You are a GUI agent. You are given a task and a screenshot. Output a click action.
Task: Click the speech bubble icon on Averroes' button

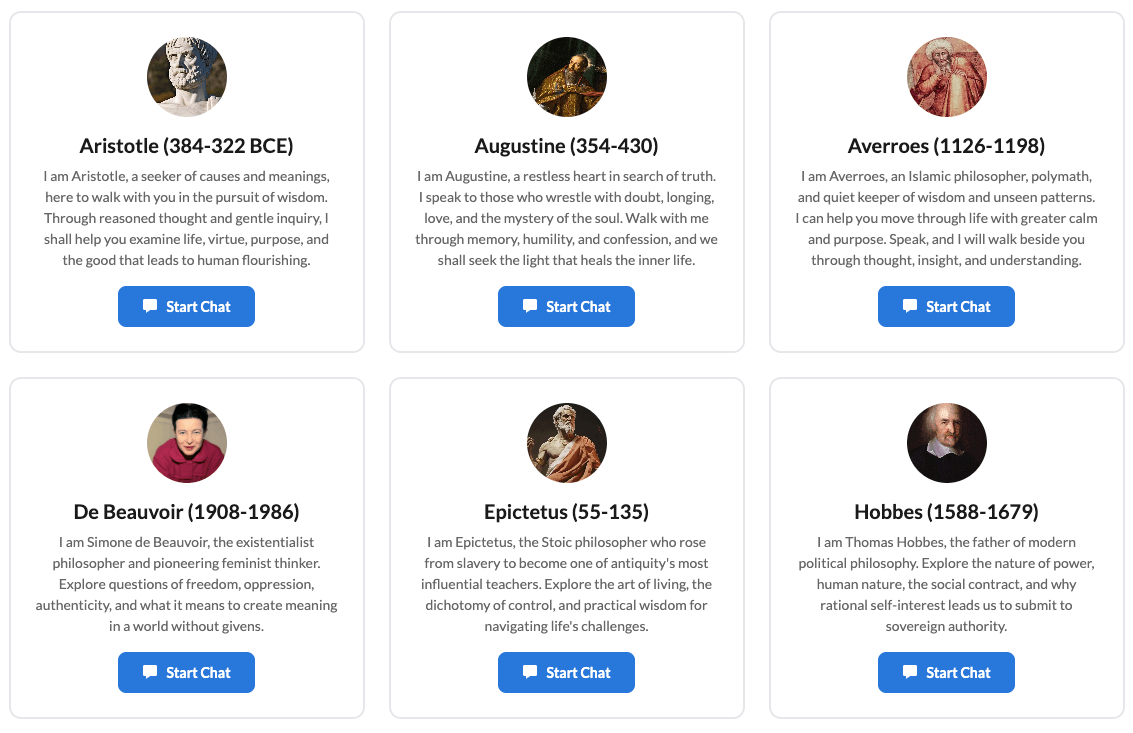[x=910, y=307]
